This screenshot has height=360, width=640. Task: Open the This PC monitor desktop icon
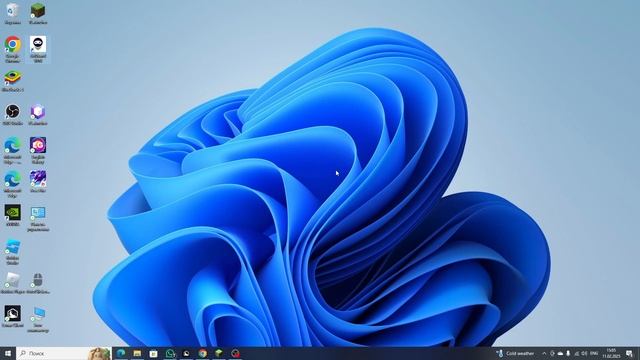(38, 320)
